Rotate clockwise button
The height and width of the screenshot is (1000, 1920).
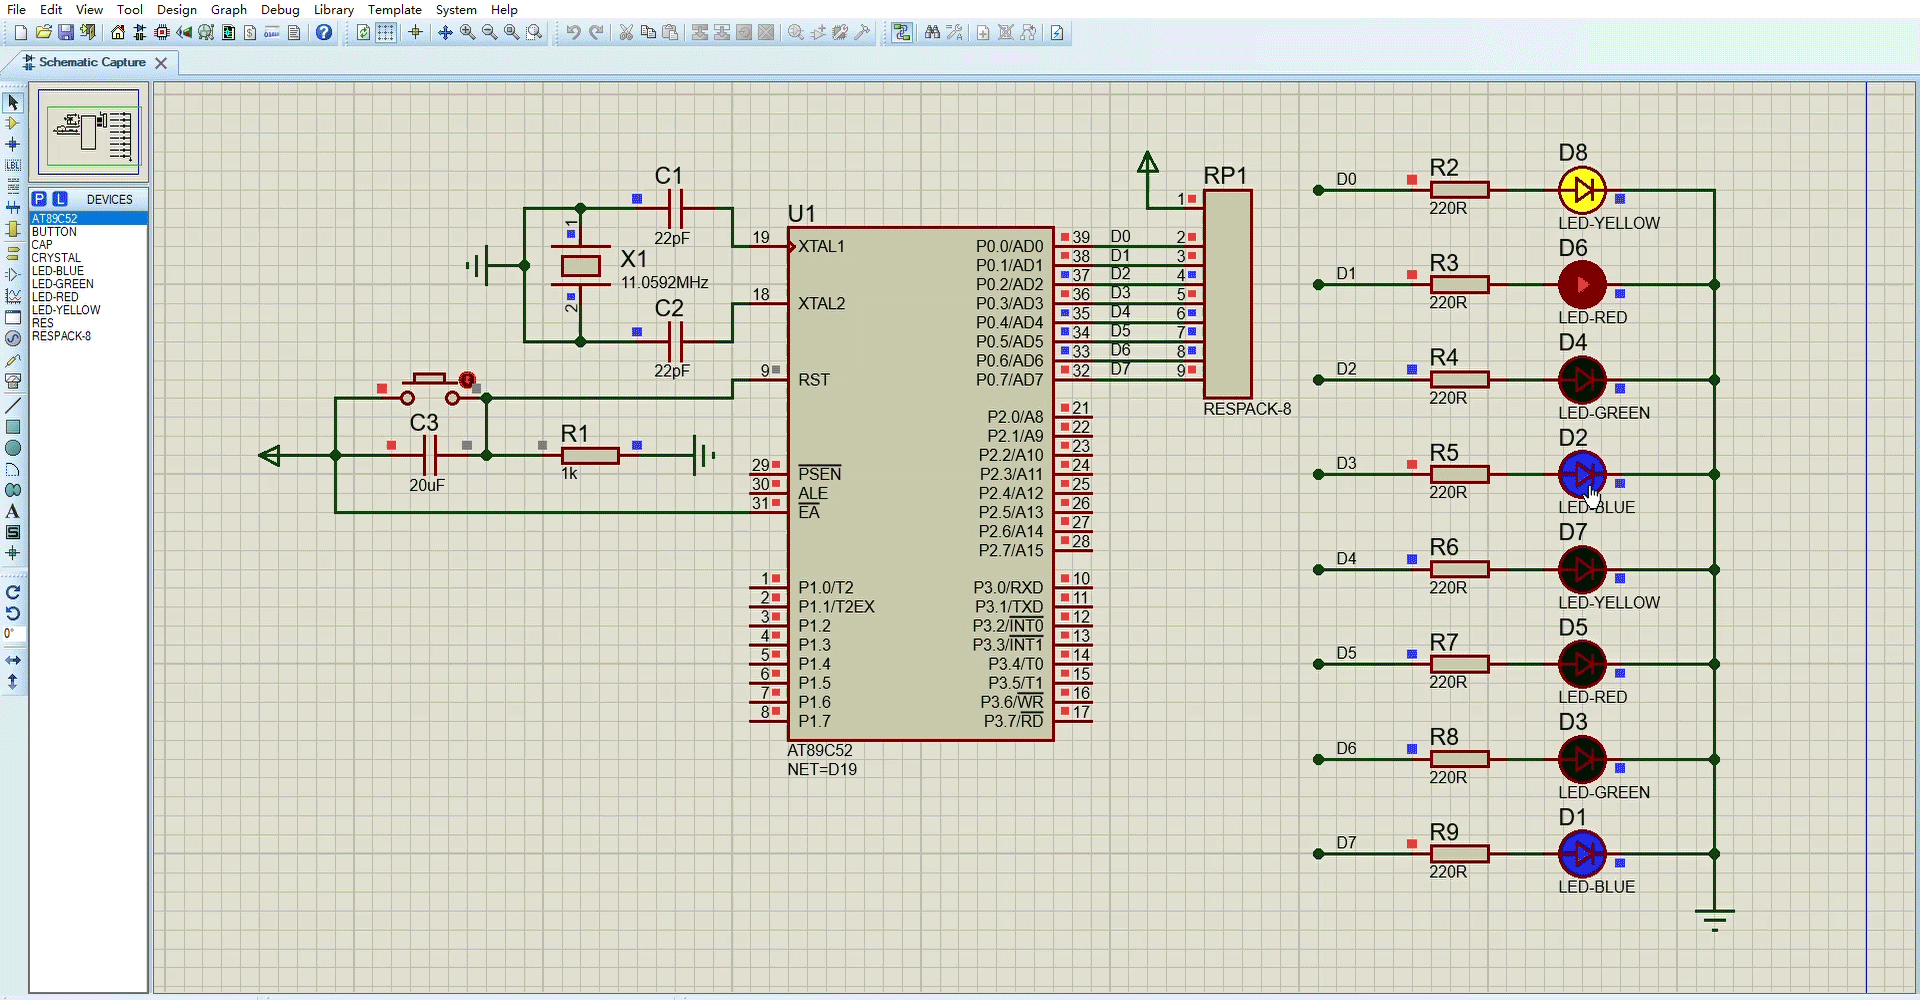13,592
